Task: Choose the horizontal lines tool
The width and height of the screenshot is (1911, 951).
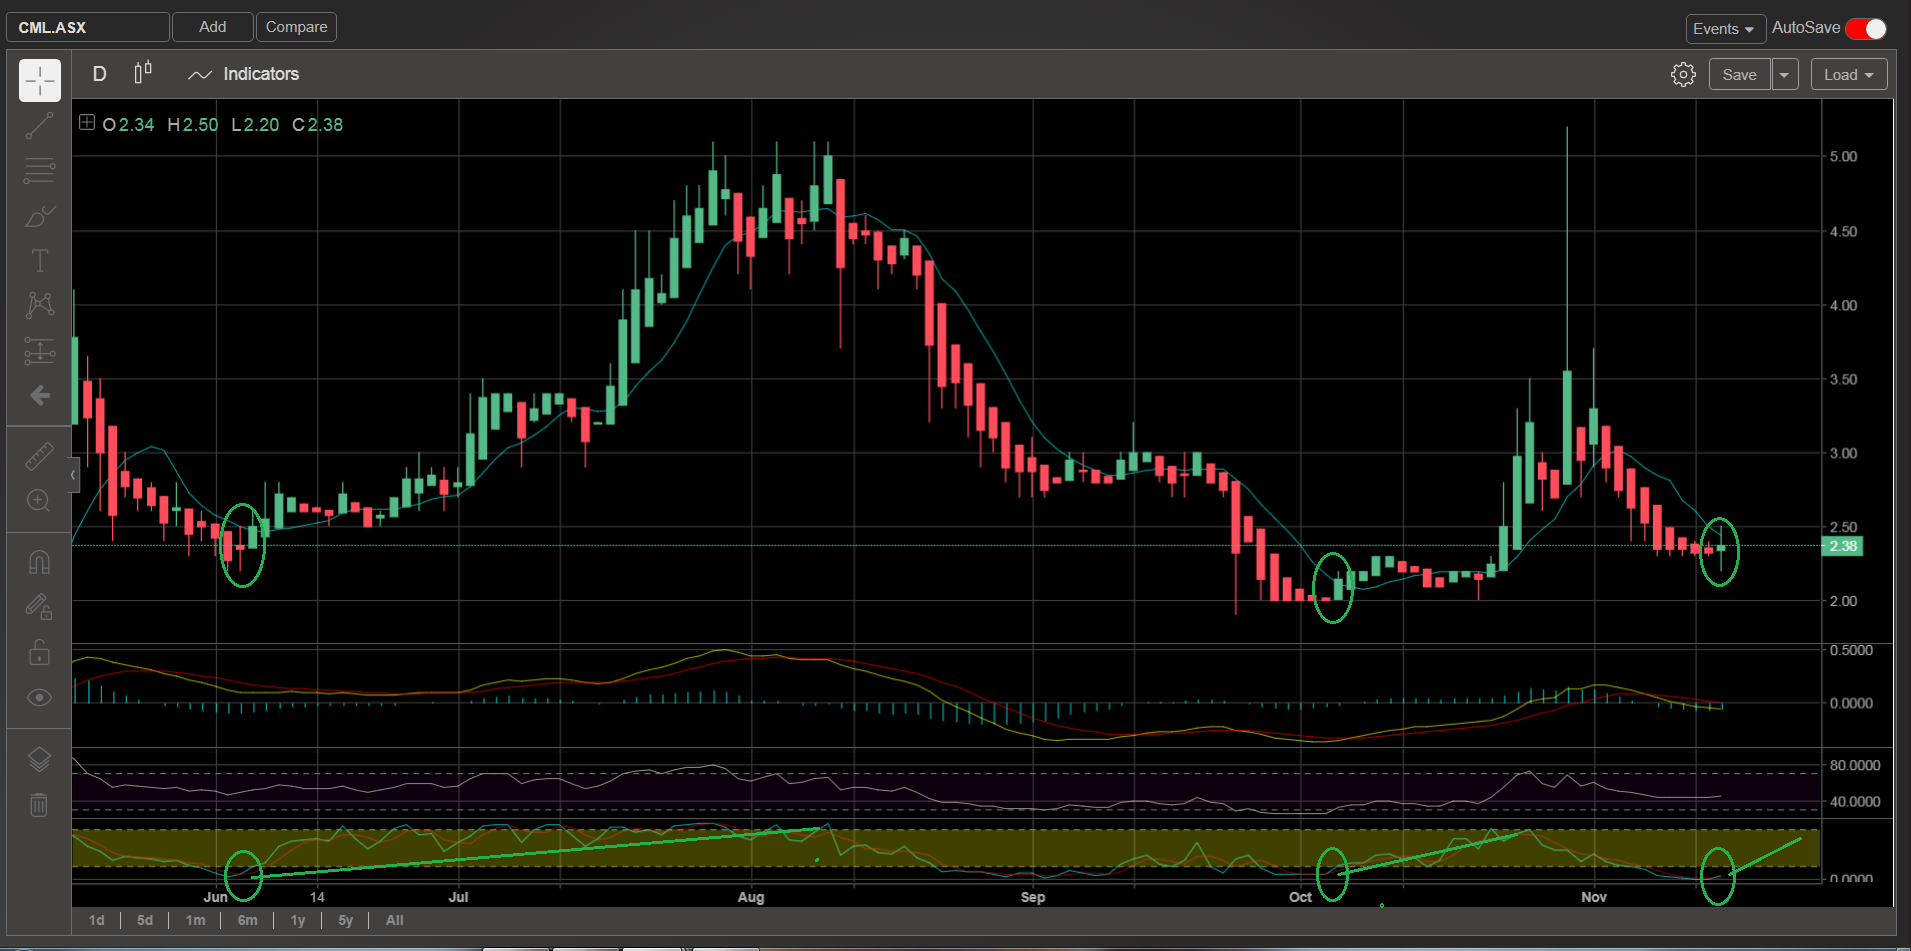Action: [x=40, y=171]
